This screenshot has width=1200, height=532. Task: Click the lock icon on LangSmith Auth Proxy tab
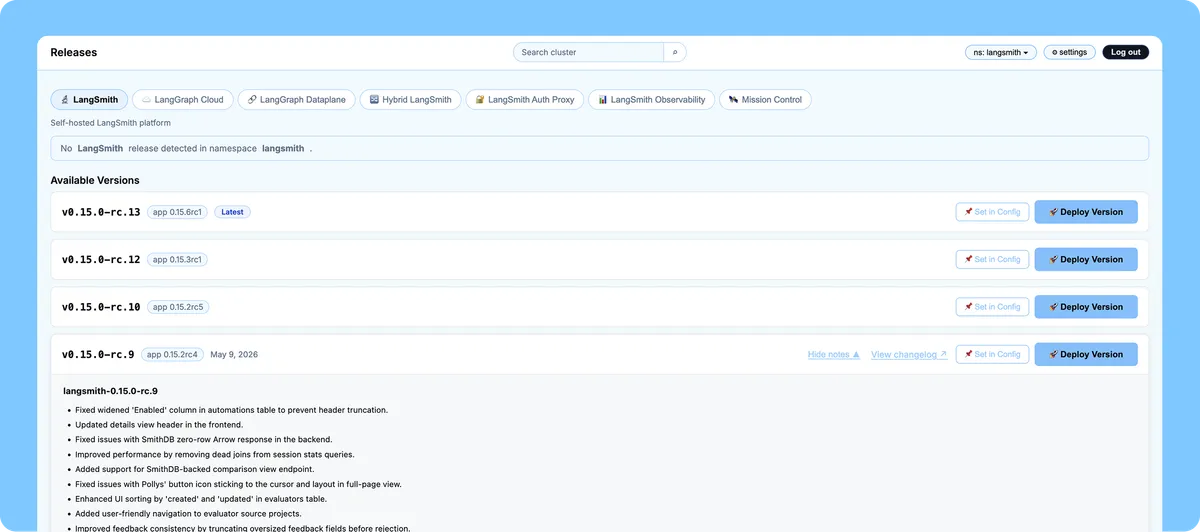480,100
